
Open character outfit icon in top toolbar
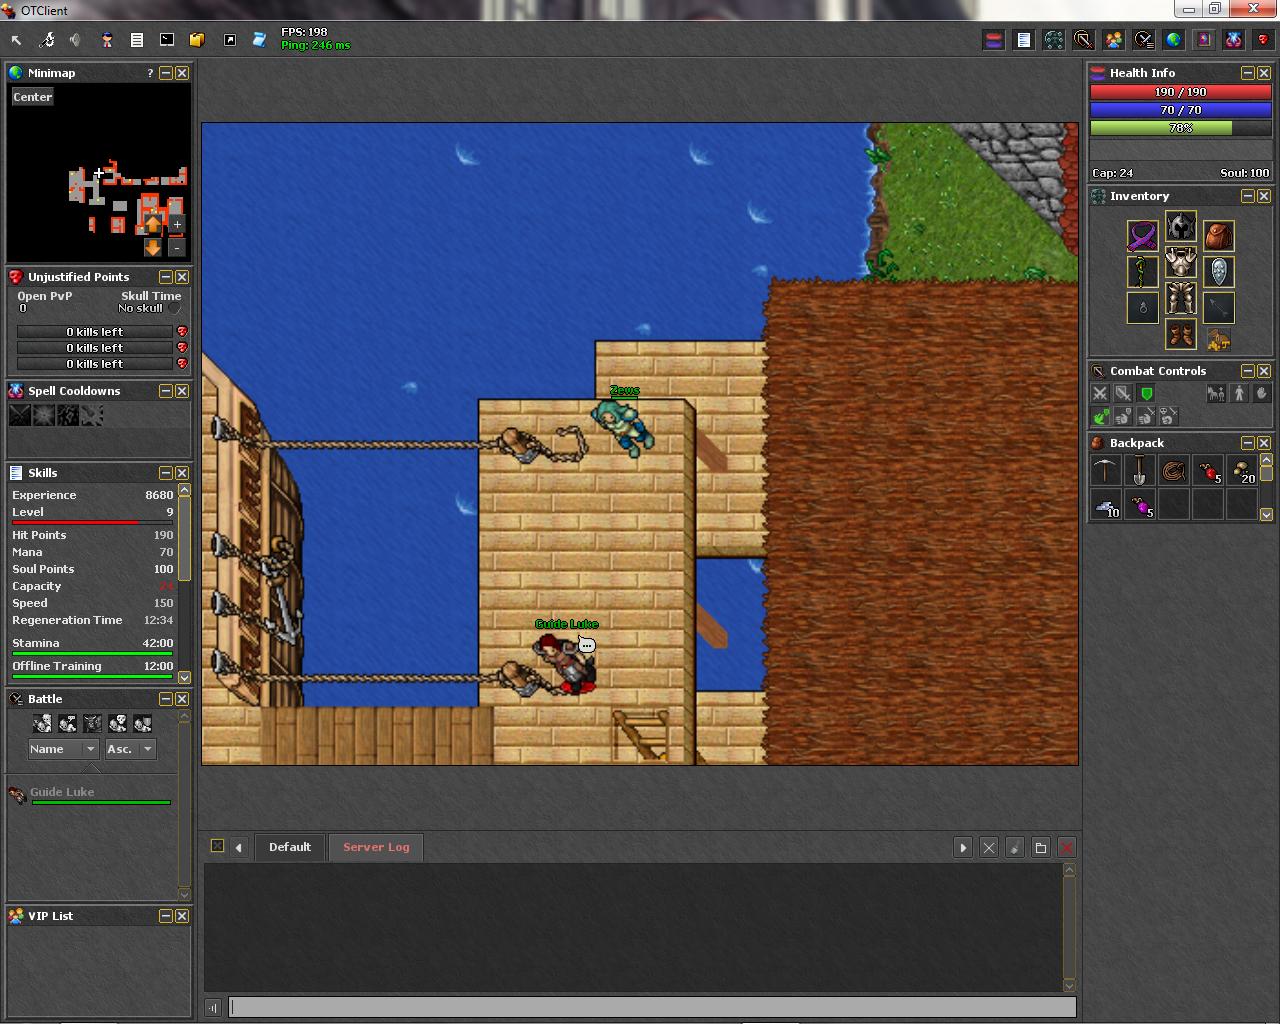(x=107, y=40)
